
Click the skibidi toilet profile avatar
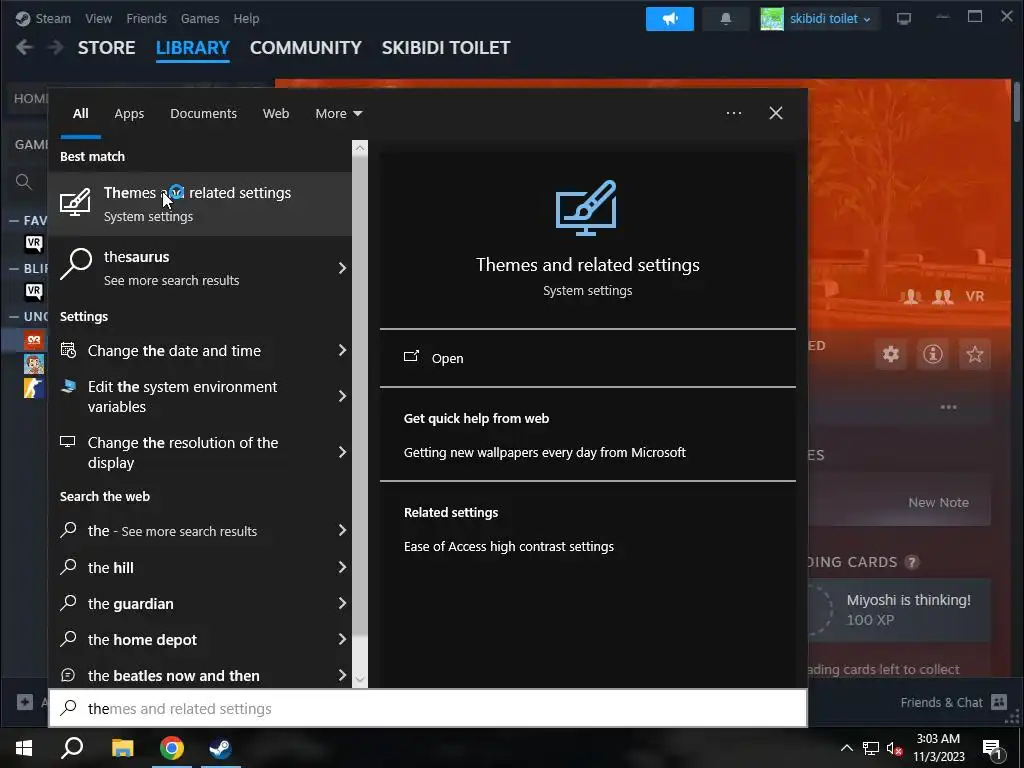pyautogui.click(x=772, y=19)
